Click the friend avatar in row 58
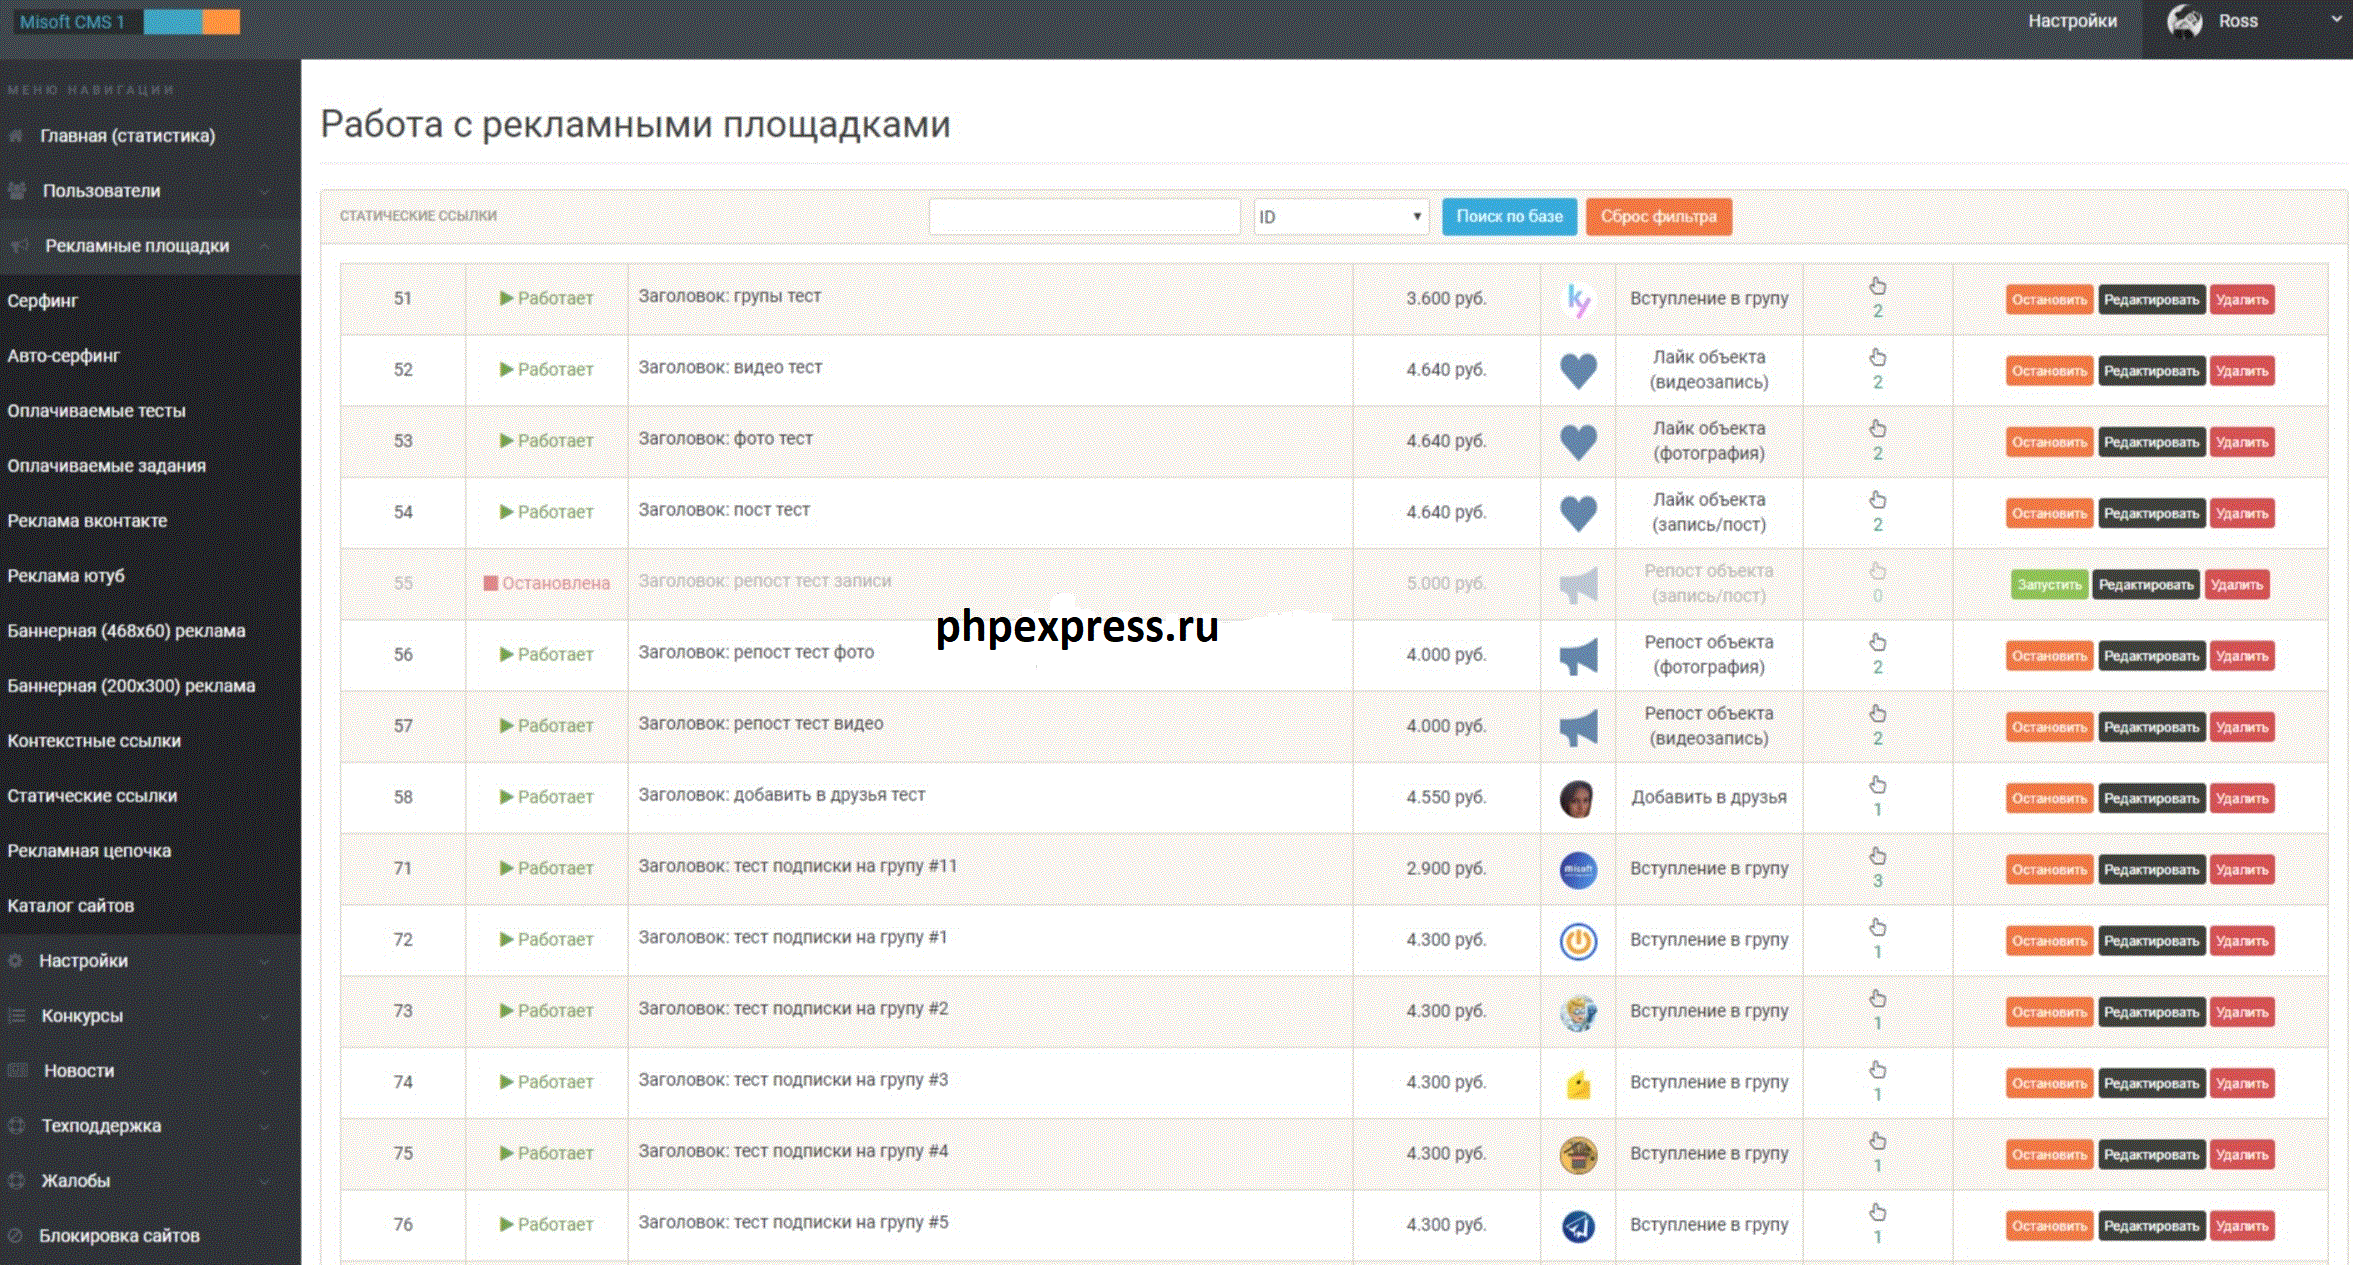2353x1265 pixels. [x=1578, y=798]
